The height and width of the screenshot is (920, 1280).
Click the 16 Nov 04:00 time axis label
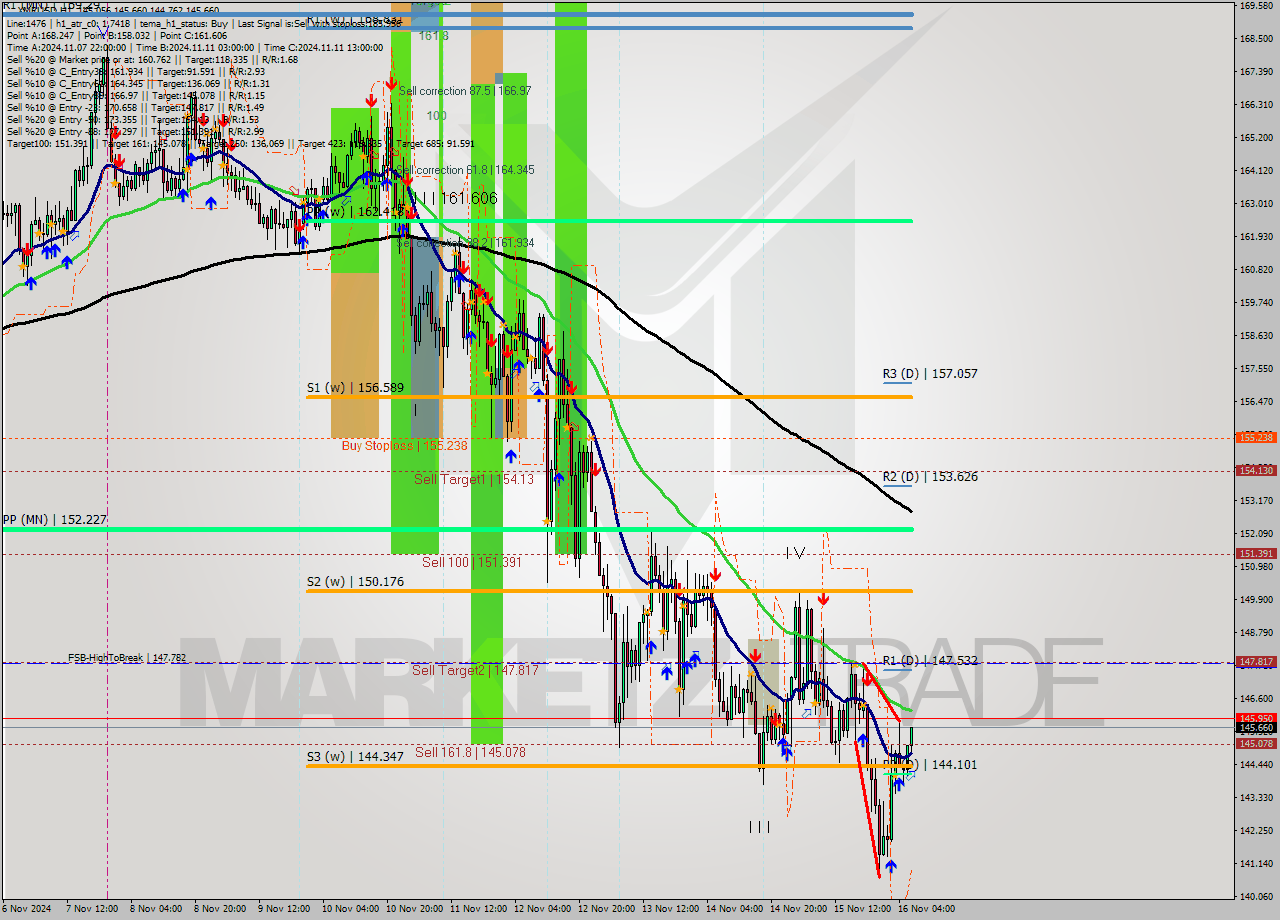tap(926, 909)
